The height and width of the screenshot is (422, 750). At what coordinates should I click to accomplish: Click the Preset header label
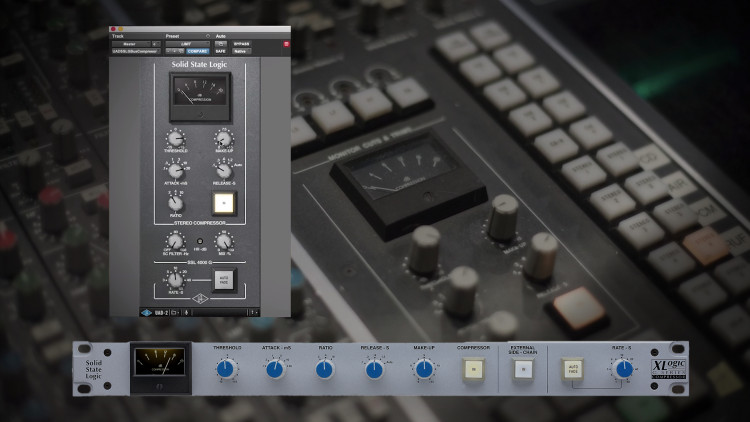[x=172, y=36]
